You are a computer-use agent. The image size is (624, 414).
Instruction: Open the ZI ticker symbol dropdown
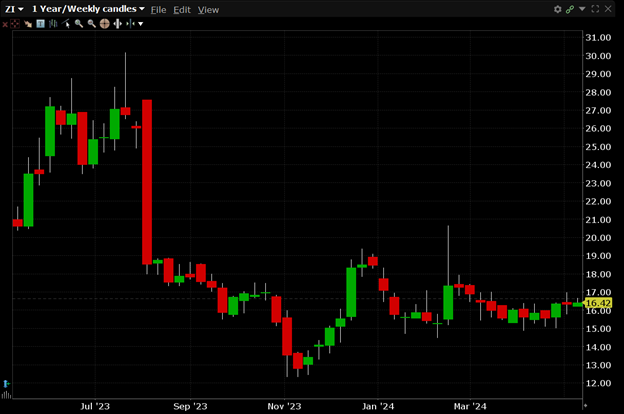click(x=14, y=9)
